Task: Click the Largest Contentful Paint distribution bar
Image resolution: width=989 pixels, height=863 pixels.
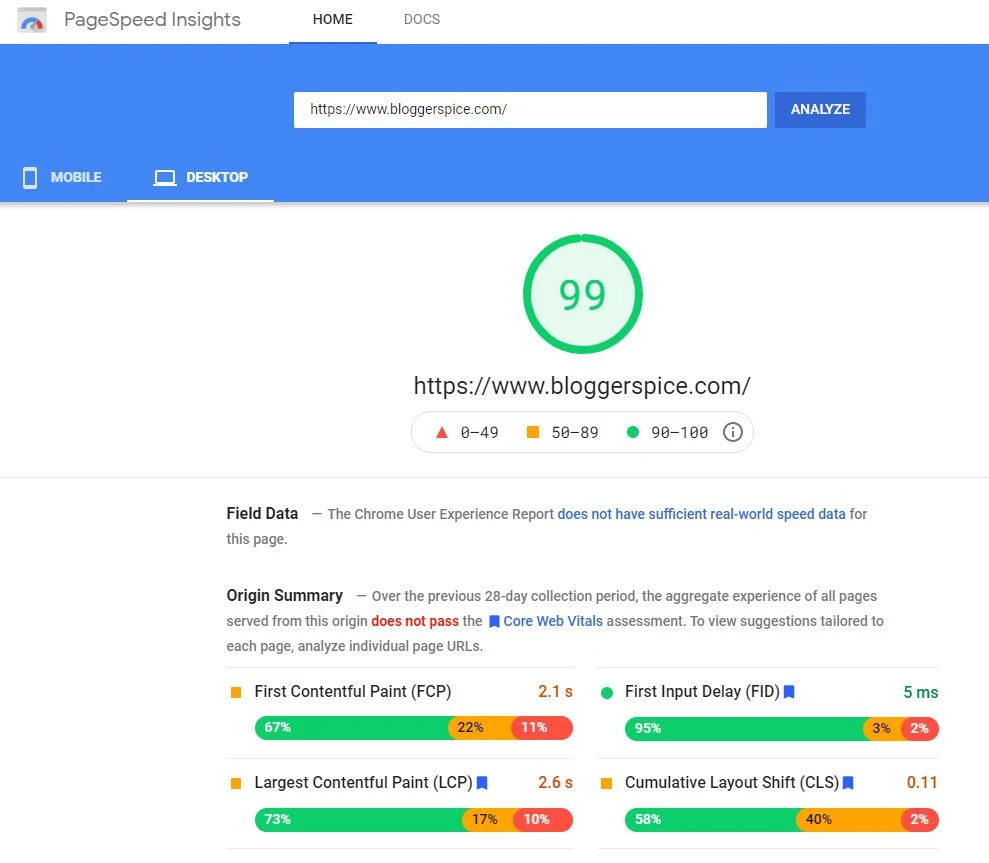Action: (414, 819)
